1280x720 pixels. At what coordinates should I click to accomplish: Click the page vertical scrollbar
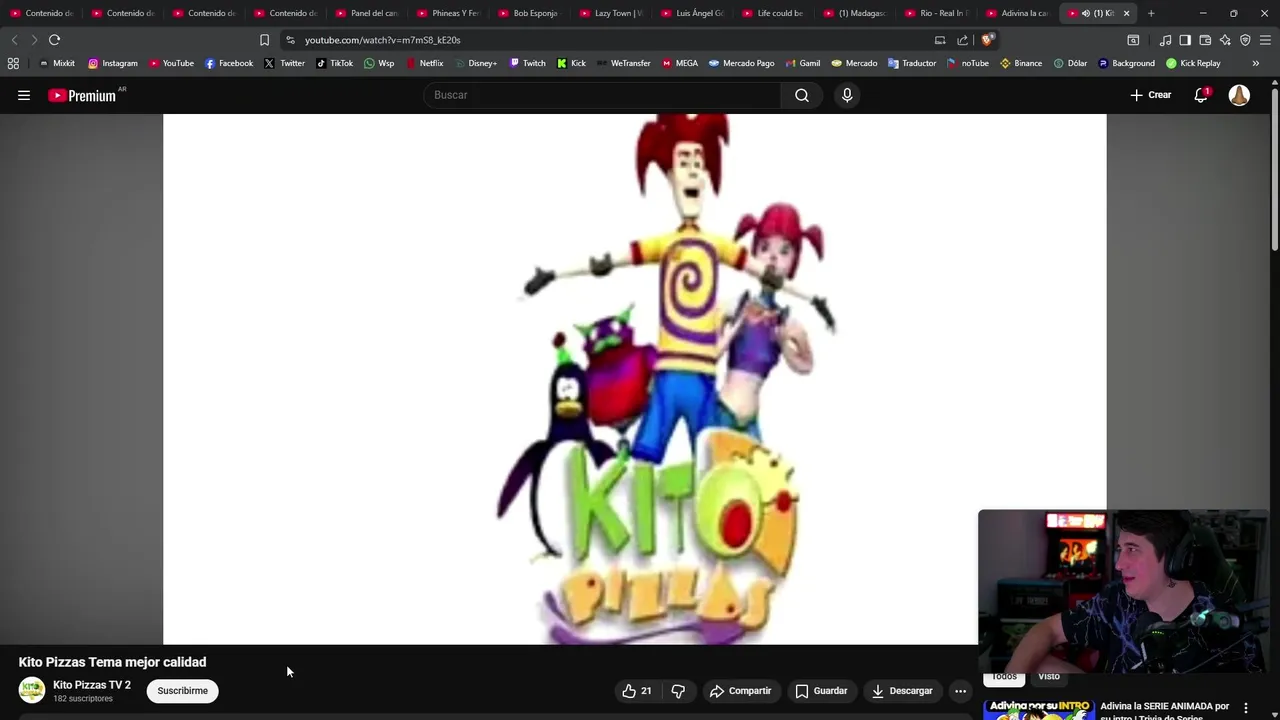point(1275,170)
